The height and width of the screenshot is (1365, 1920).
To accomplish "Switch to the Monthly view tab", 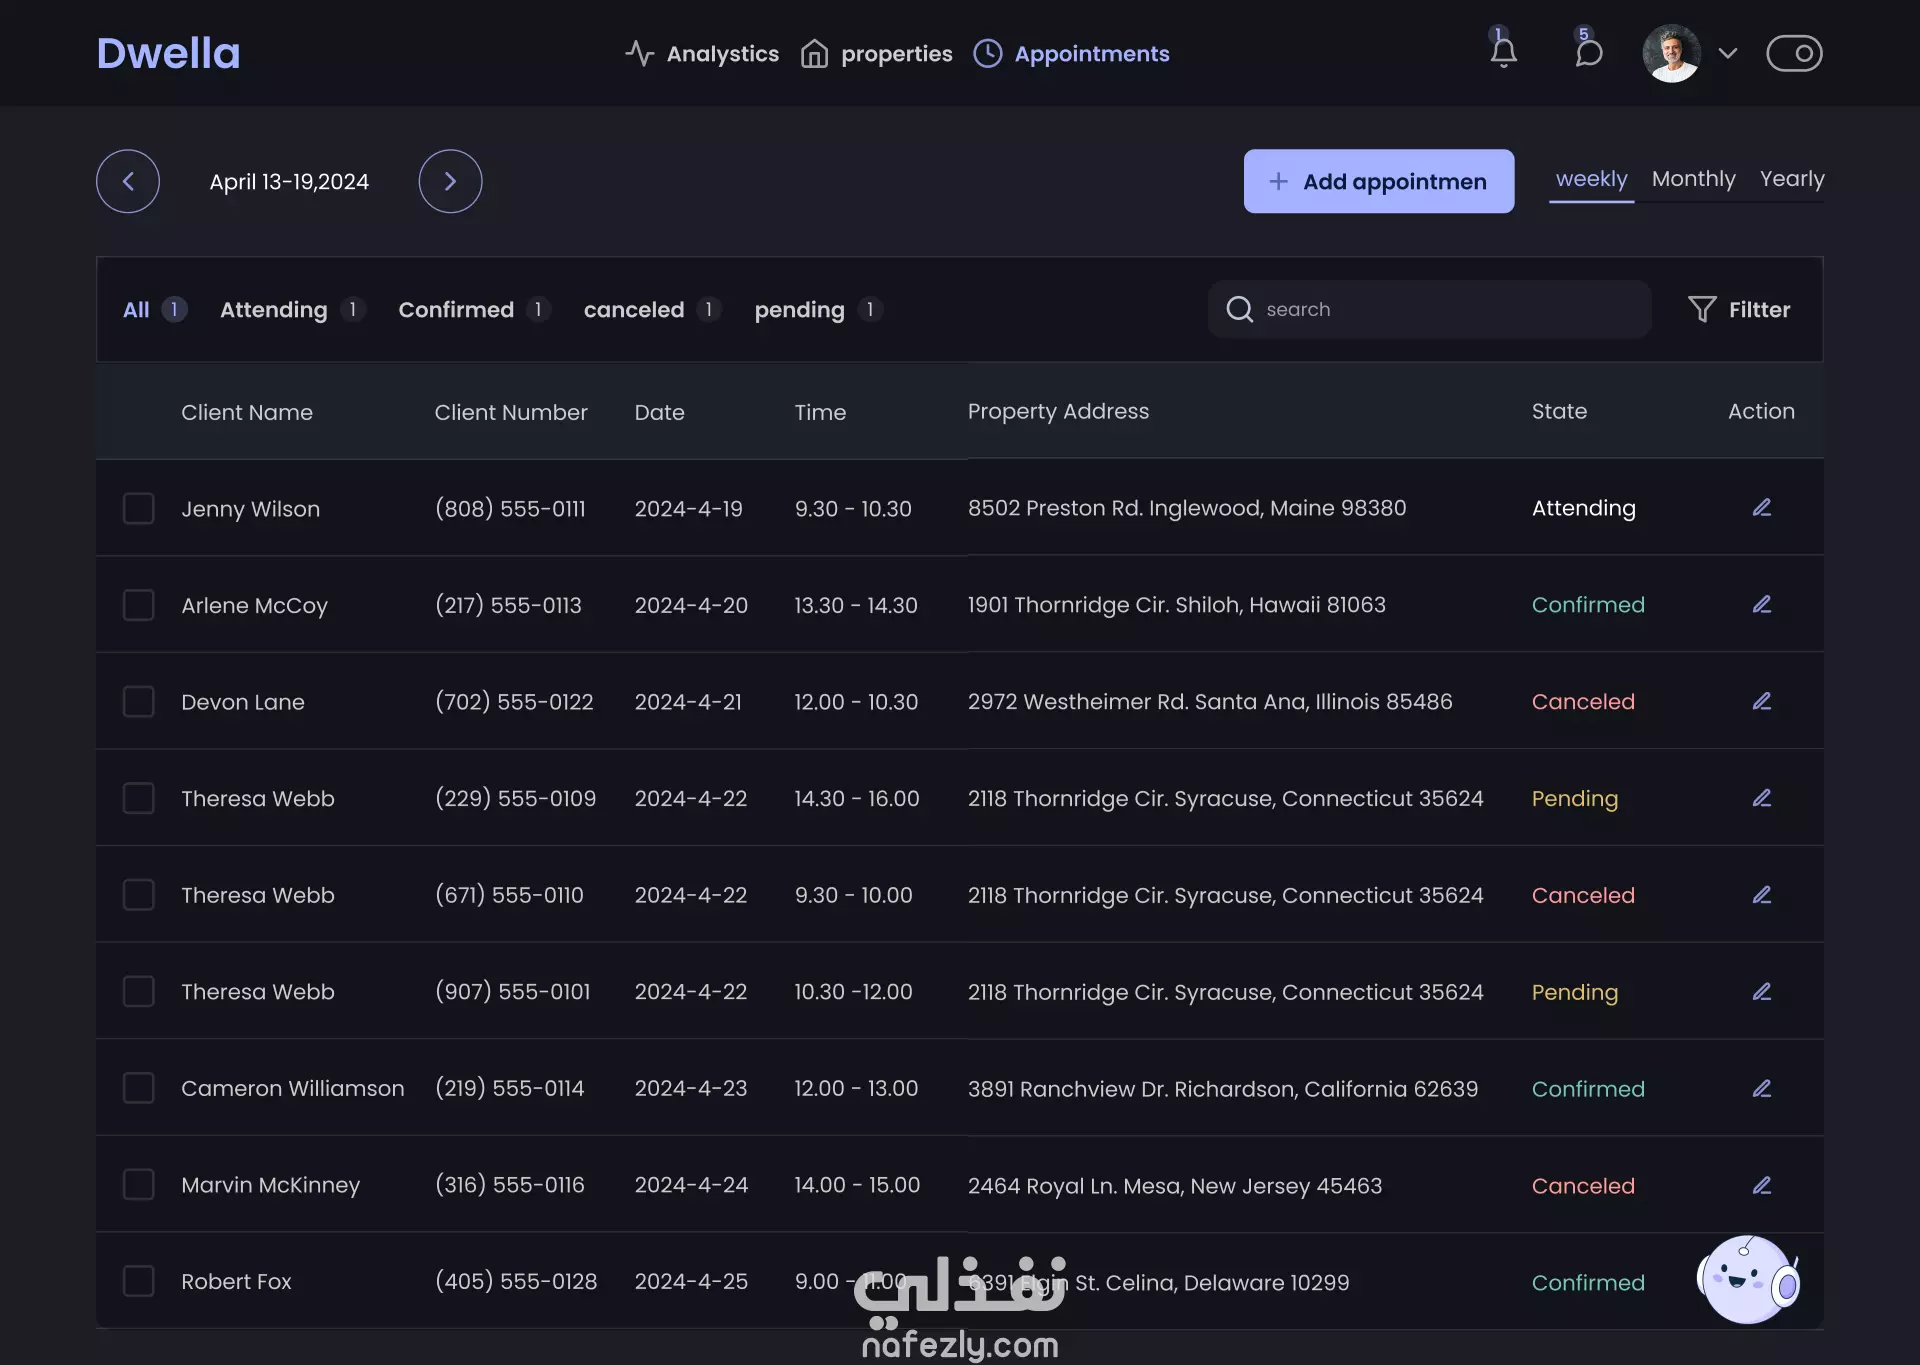I will pyautogui.click(x=1693, y=179).
